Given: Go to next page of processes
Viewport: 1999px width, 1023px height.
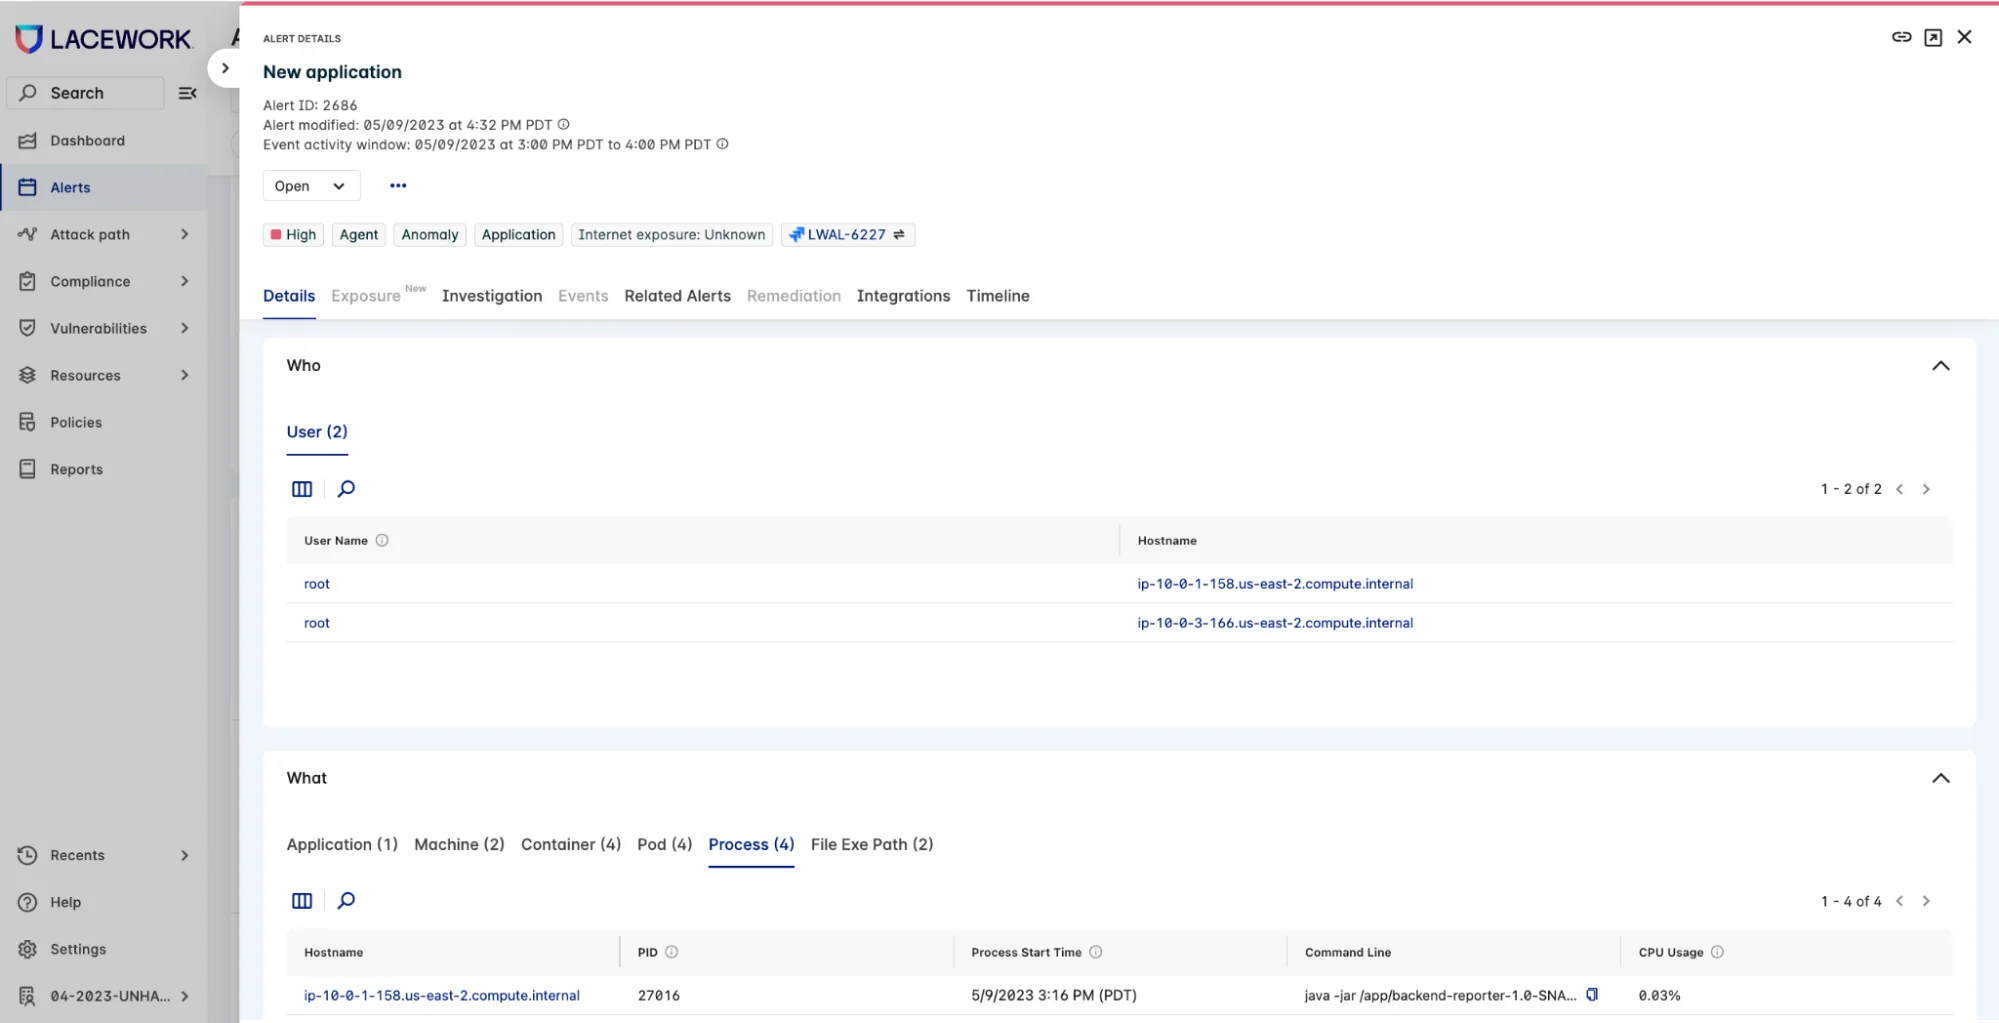Looking at the screenshot, I should pos(1926,901).
